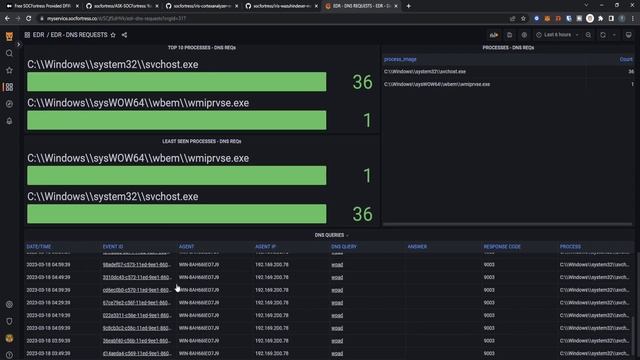The width and height of the screenshot is (640, 360).
Task: Mark dashboard as favorite with star icon
Action: (x=113, y=35)
